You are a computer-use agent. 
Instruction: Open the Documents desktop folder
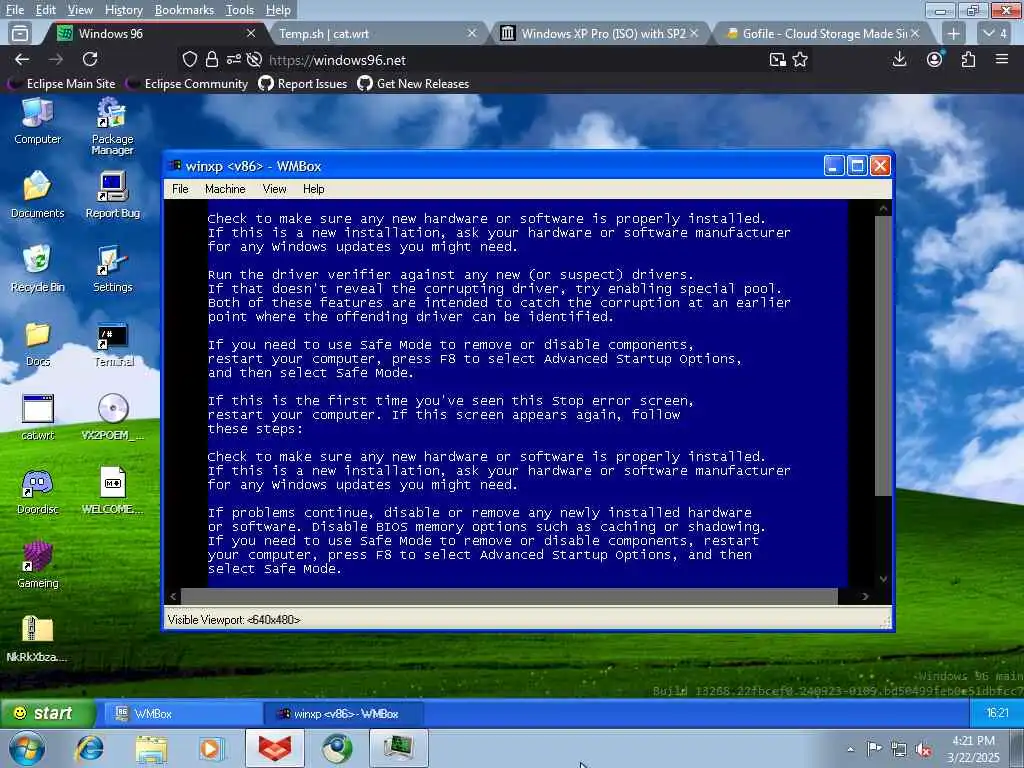pos(37,195)
